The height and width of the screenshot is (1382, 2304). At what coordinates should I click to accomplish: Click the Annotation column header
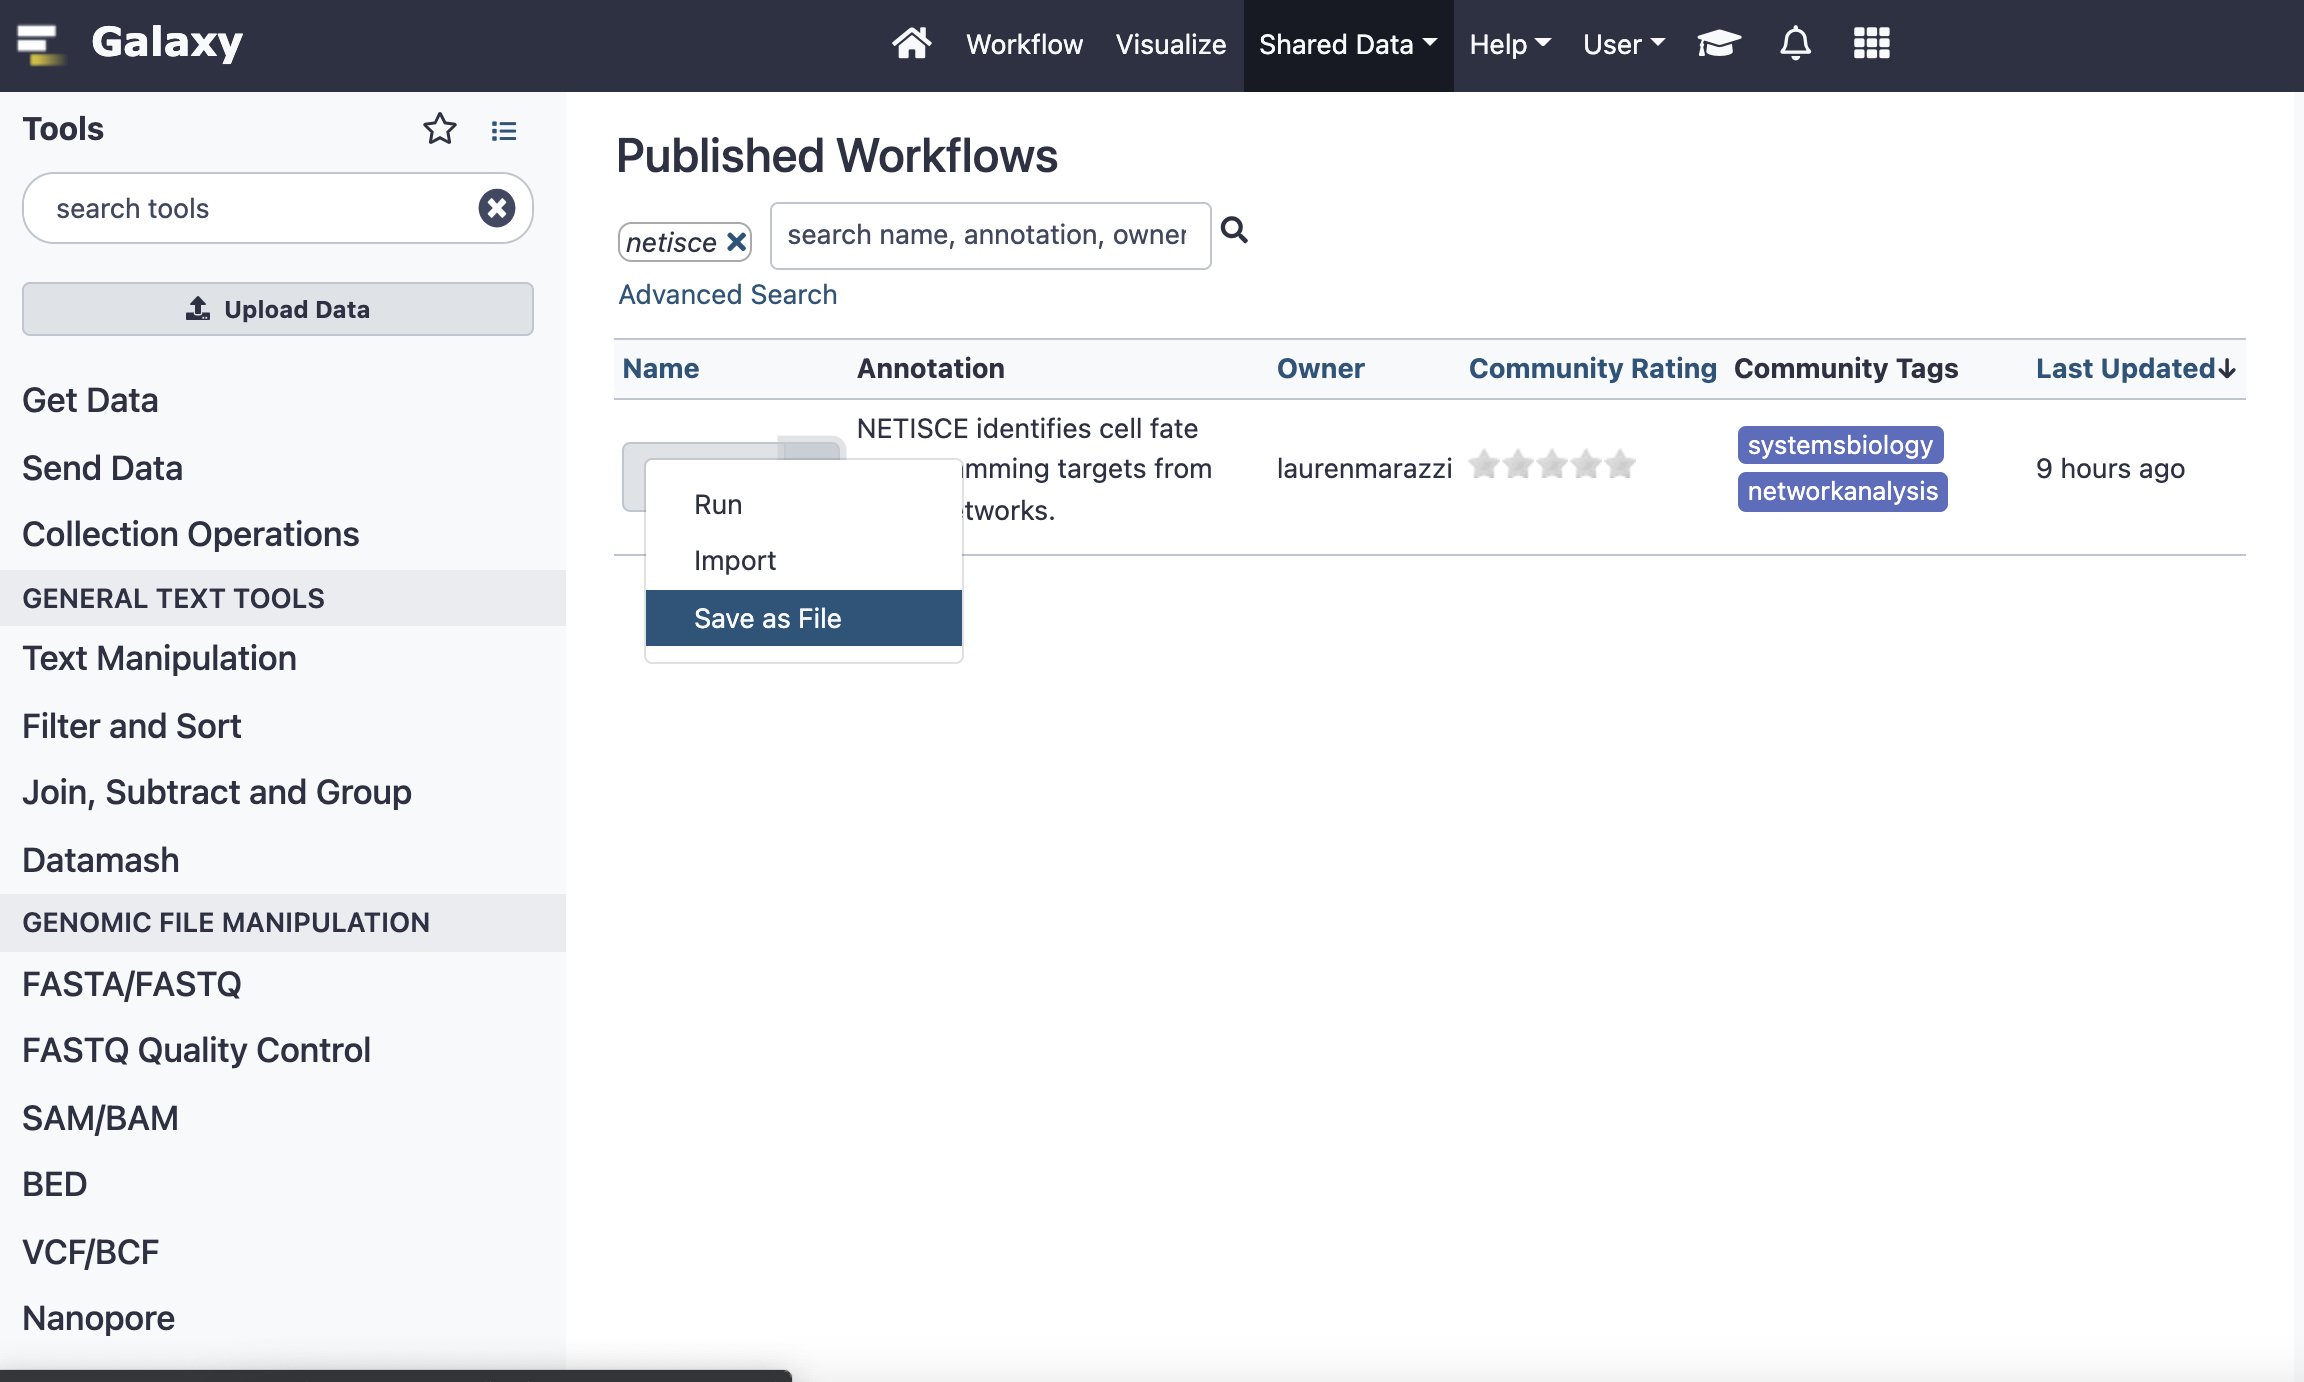[x=930, y=369]
